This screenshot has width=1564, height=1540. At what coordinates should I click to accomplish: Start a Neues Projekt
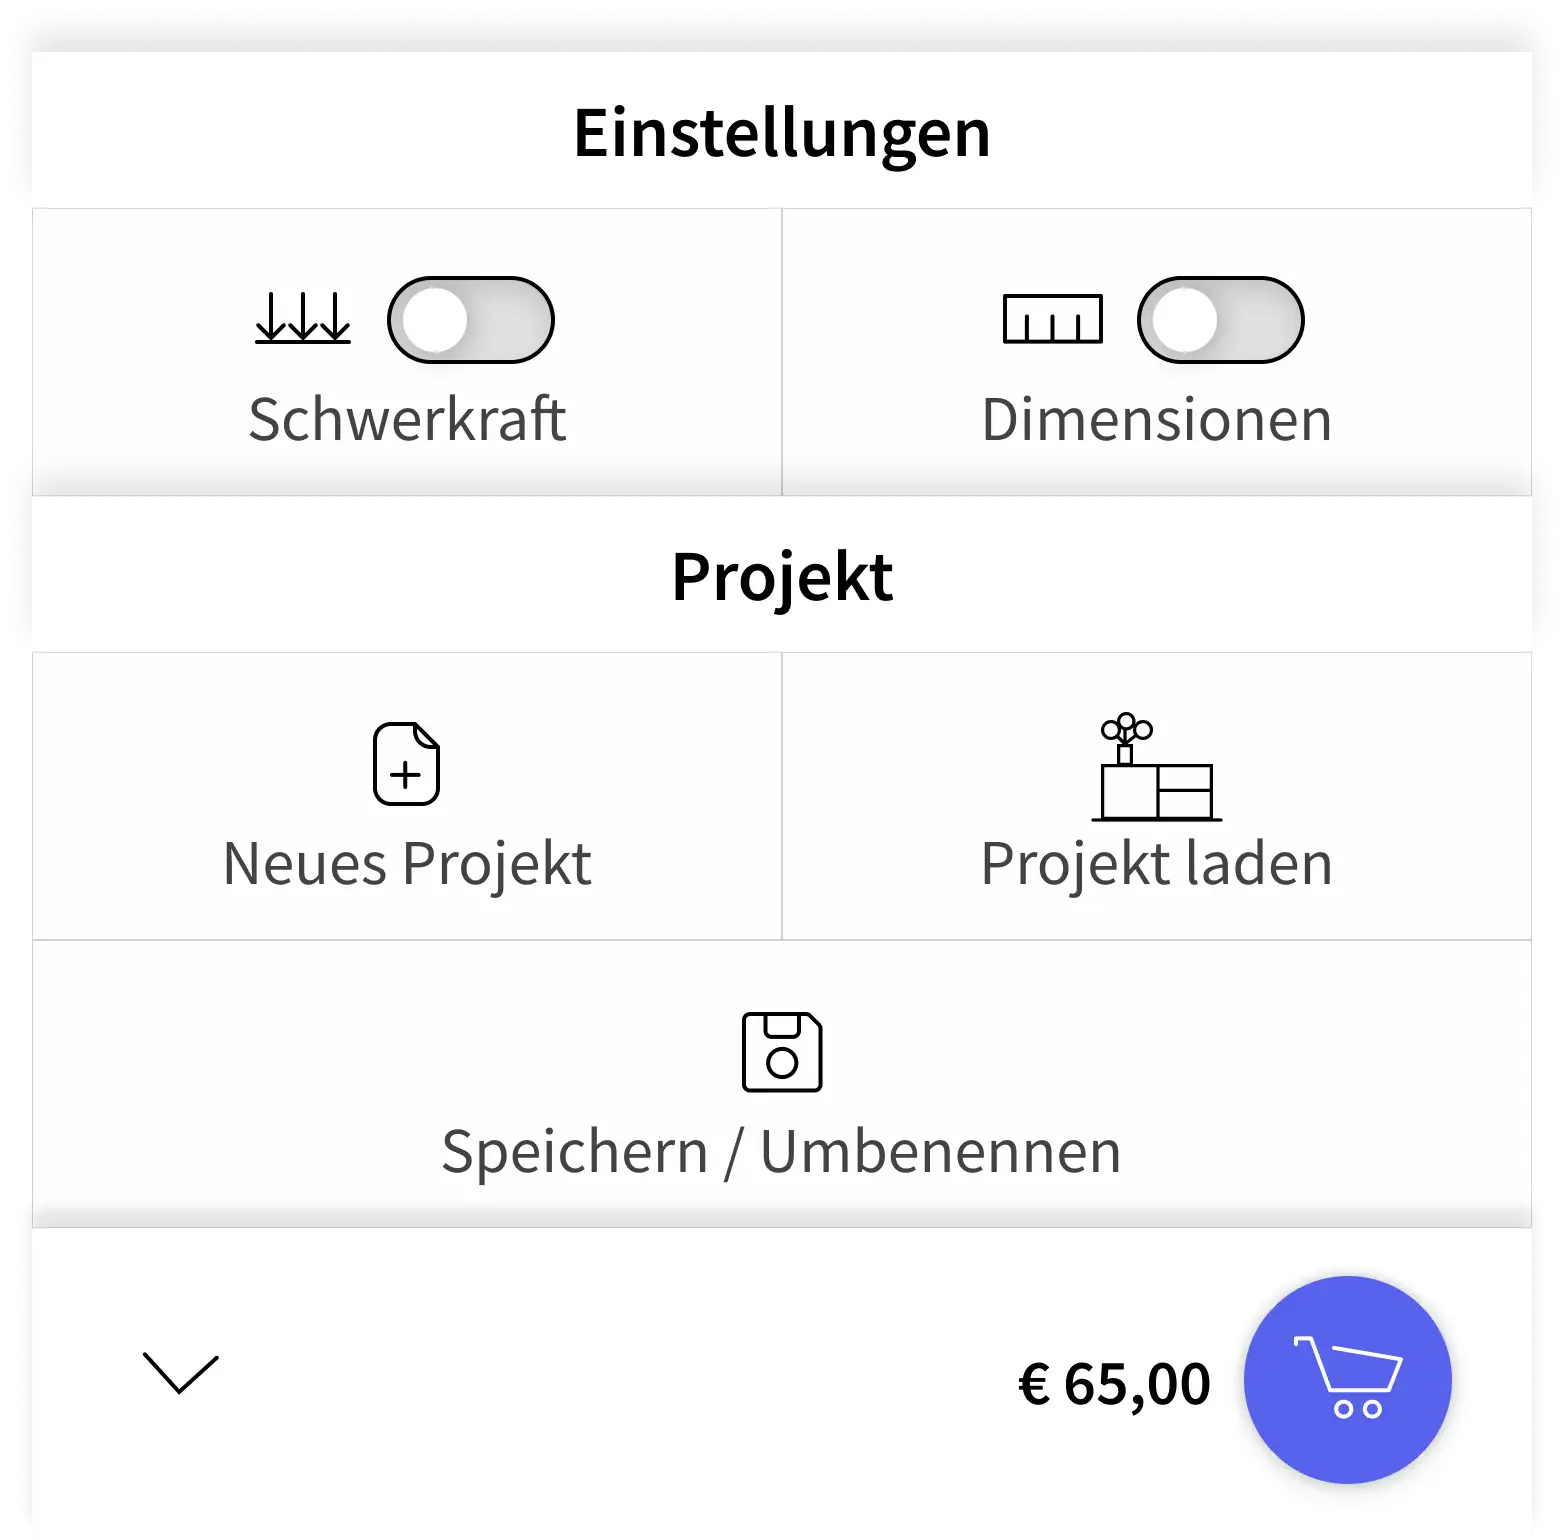coord(406,863)
